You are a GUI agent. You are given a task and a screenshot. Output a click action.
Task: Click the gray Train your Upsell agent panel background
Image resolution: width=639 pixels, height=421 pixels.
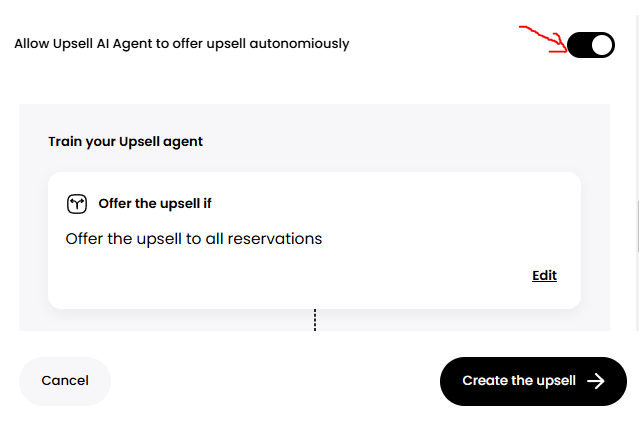click(314, 122)
